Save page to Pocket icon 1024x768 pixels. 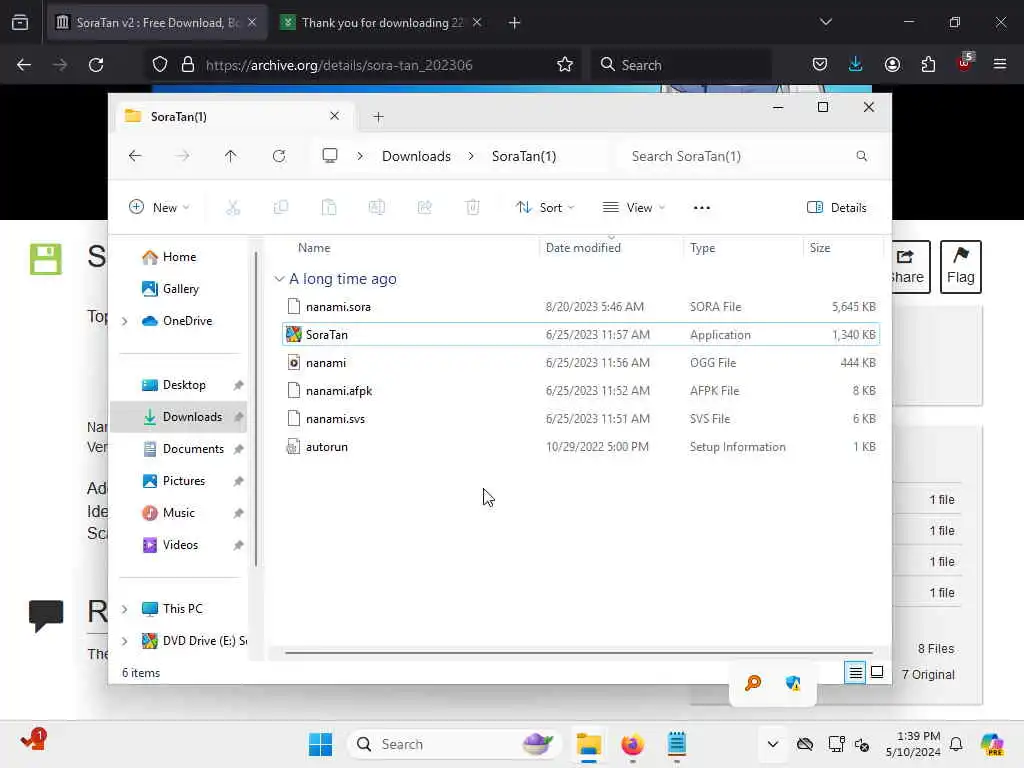pos(820,65)
